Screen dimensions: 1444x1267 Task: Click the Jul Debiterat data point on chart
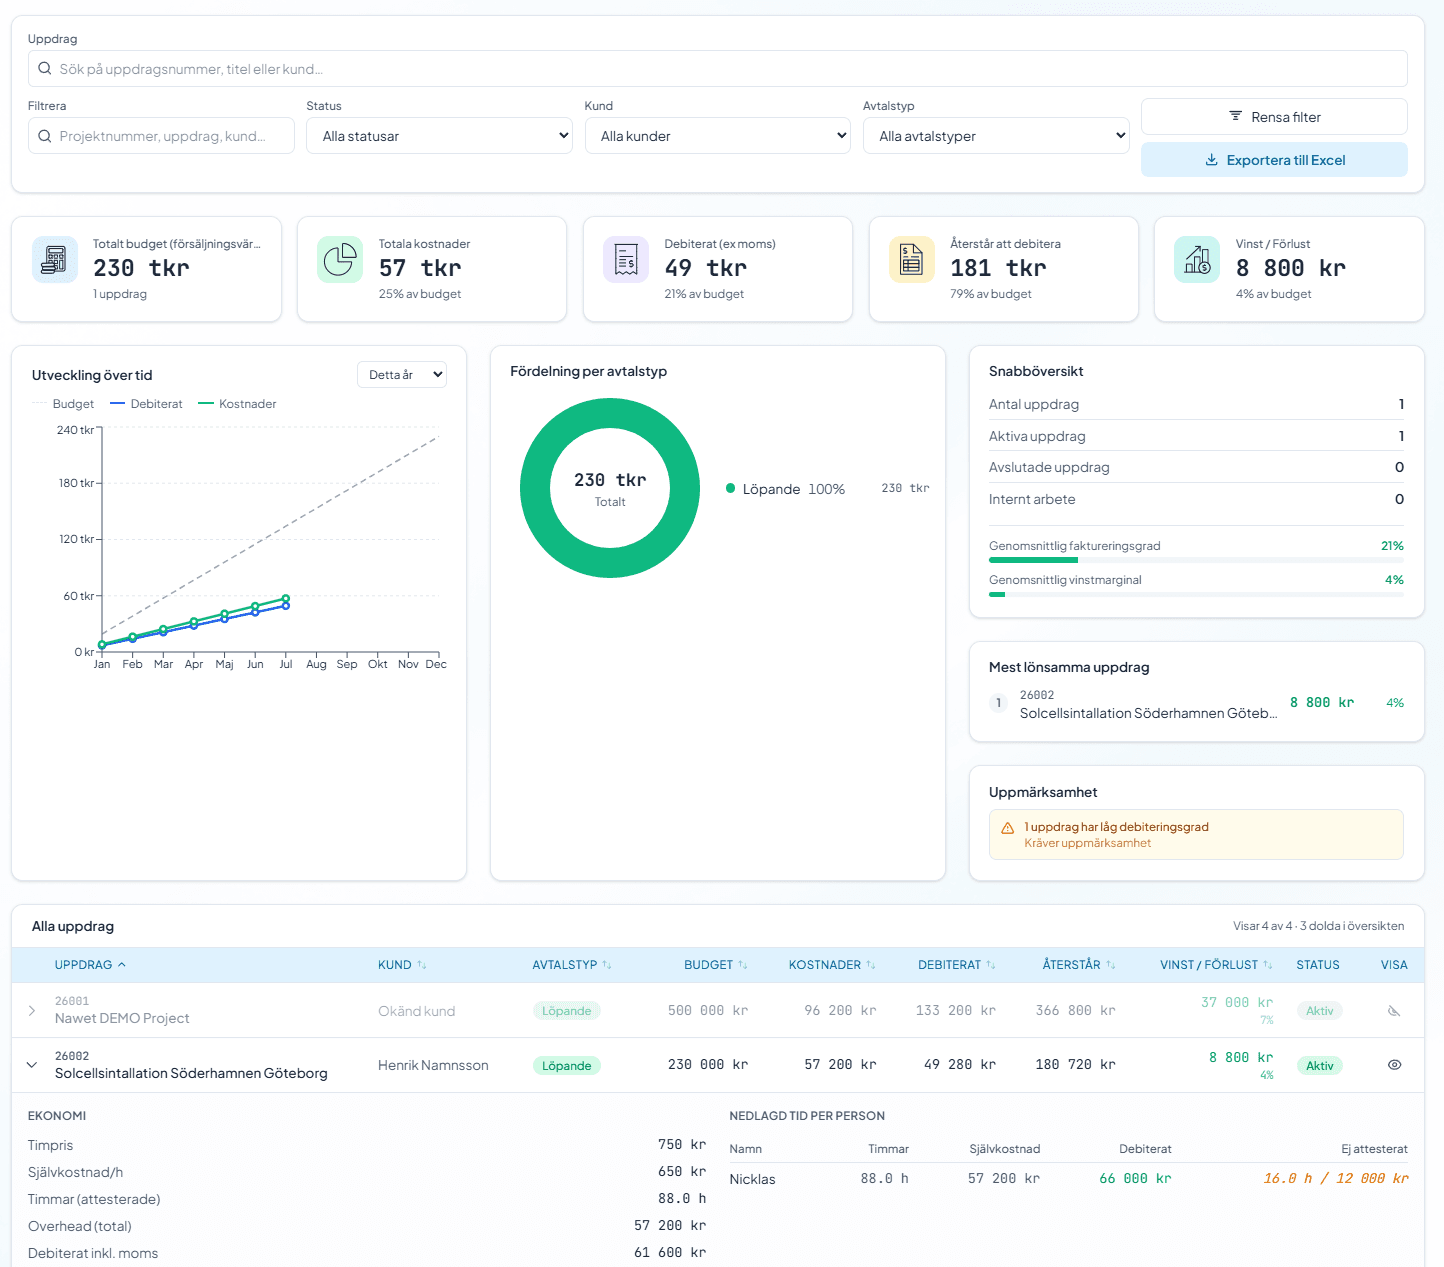click(286, 606)
